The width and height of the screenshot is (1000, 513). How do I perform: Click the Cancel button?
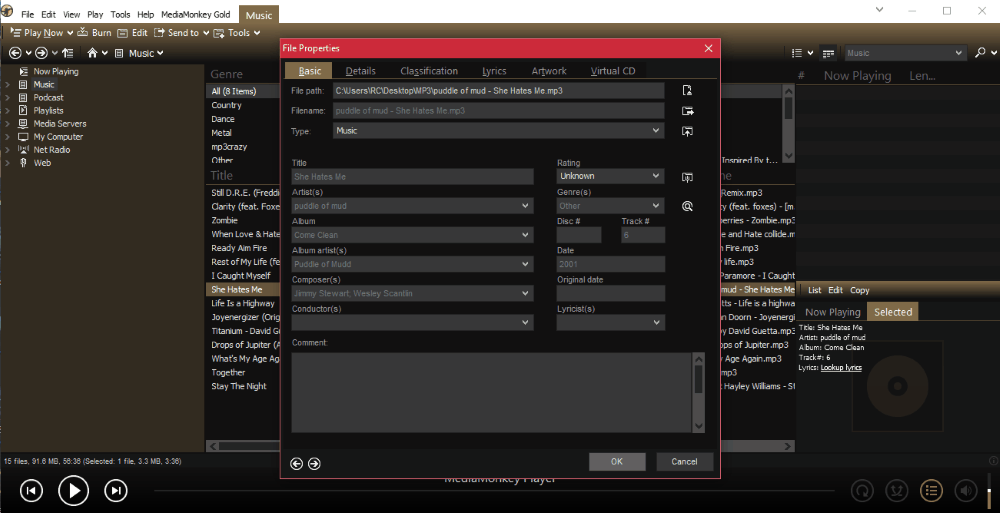(684, 461)
